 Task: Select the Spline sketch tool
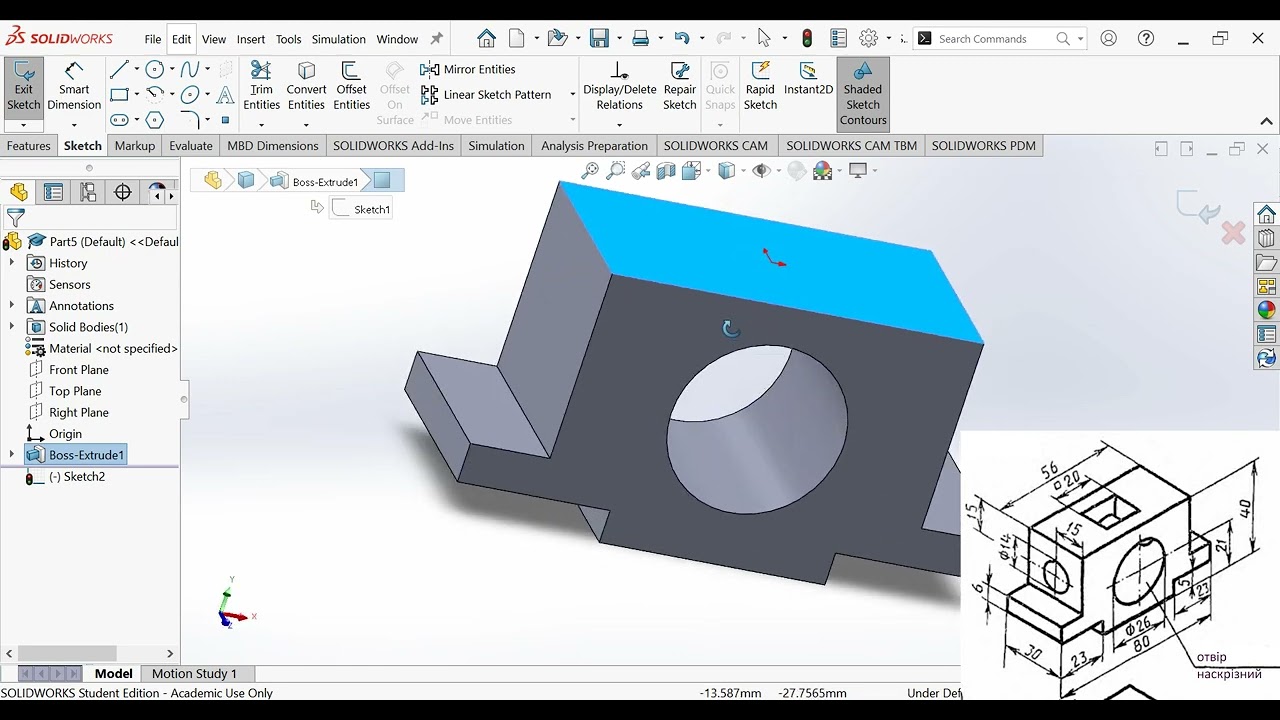click(190, 69)
